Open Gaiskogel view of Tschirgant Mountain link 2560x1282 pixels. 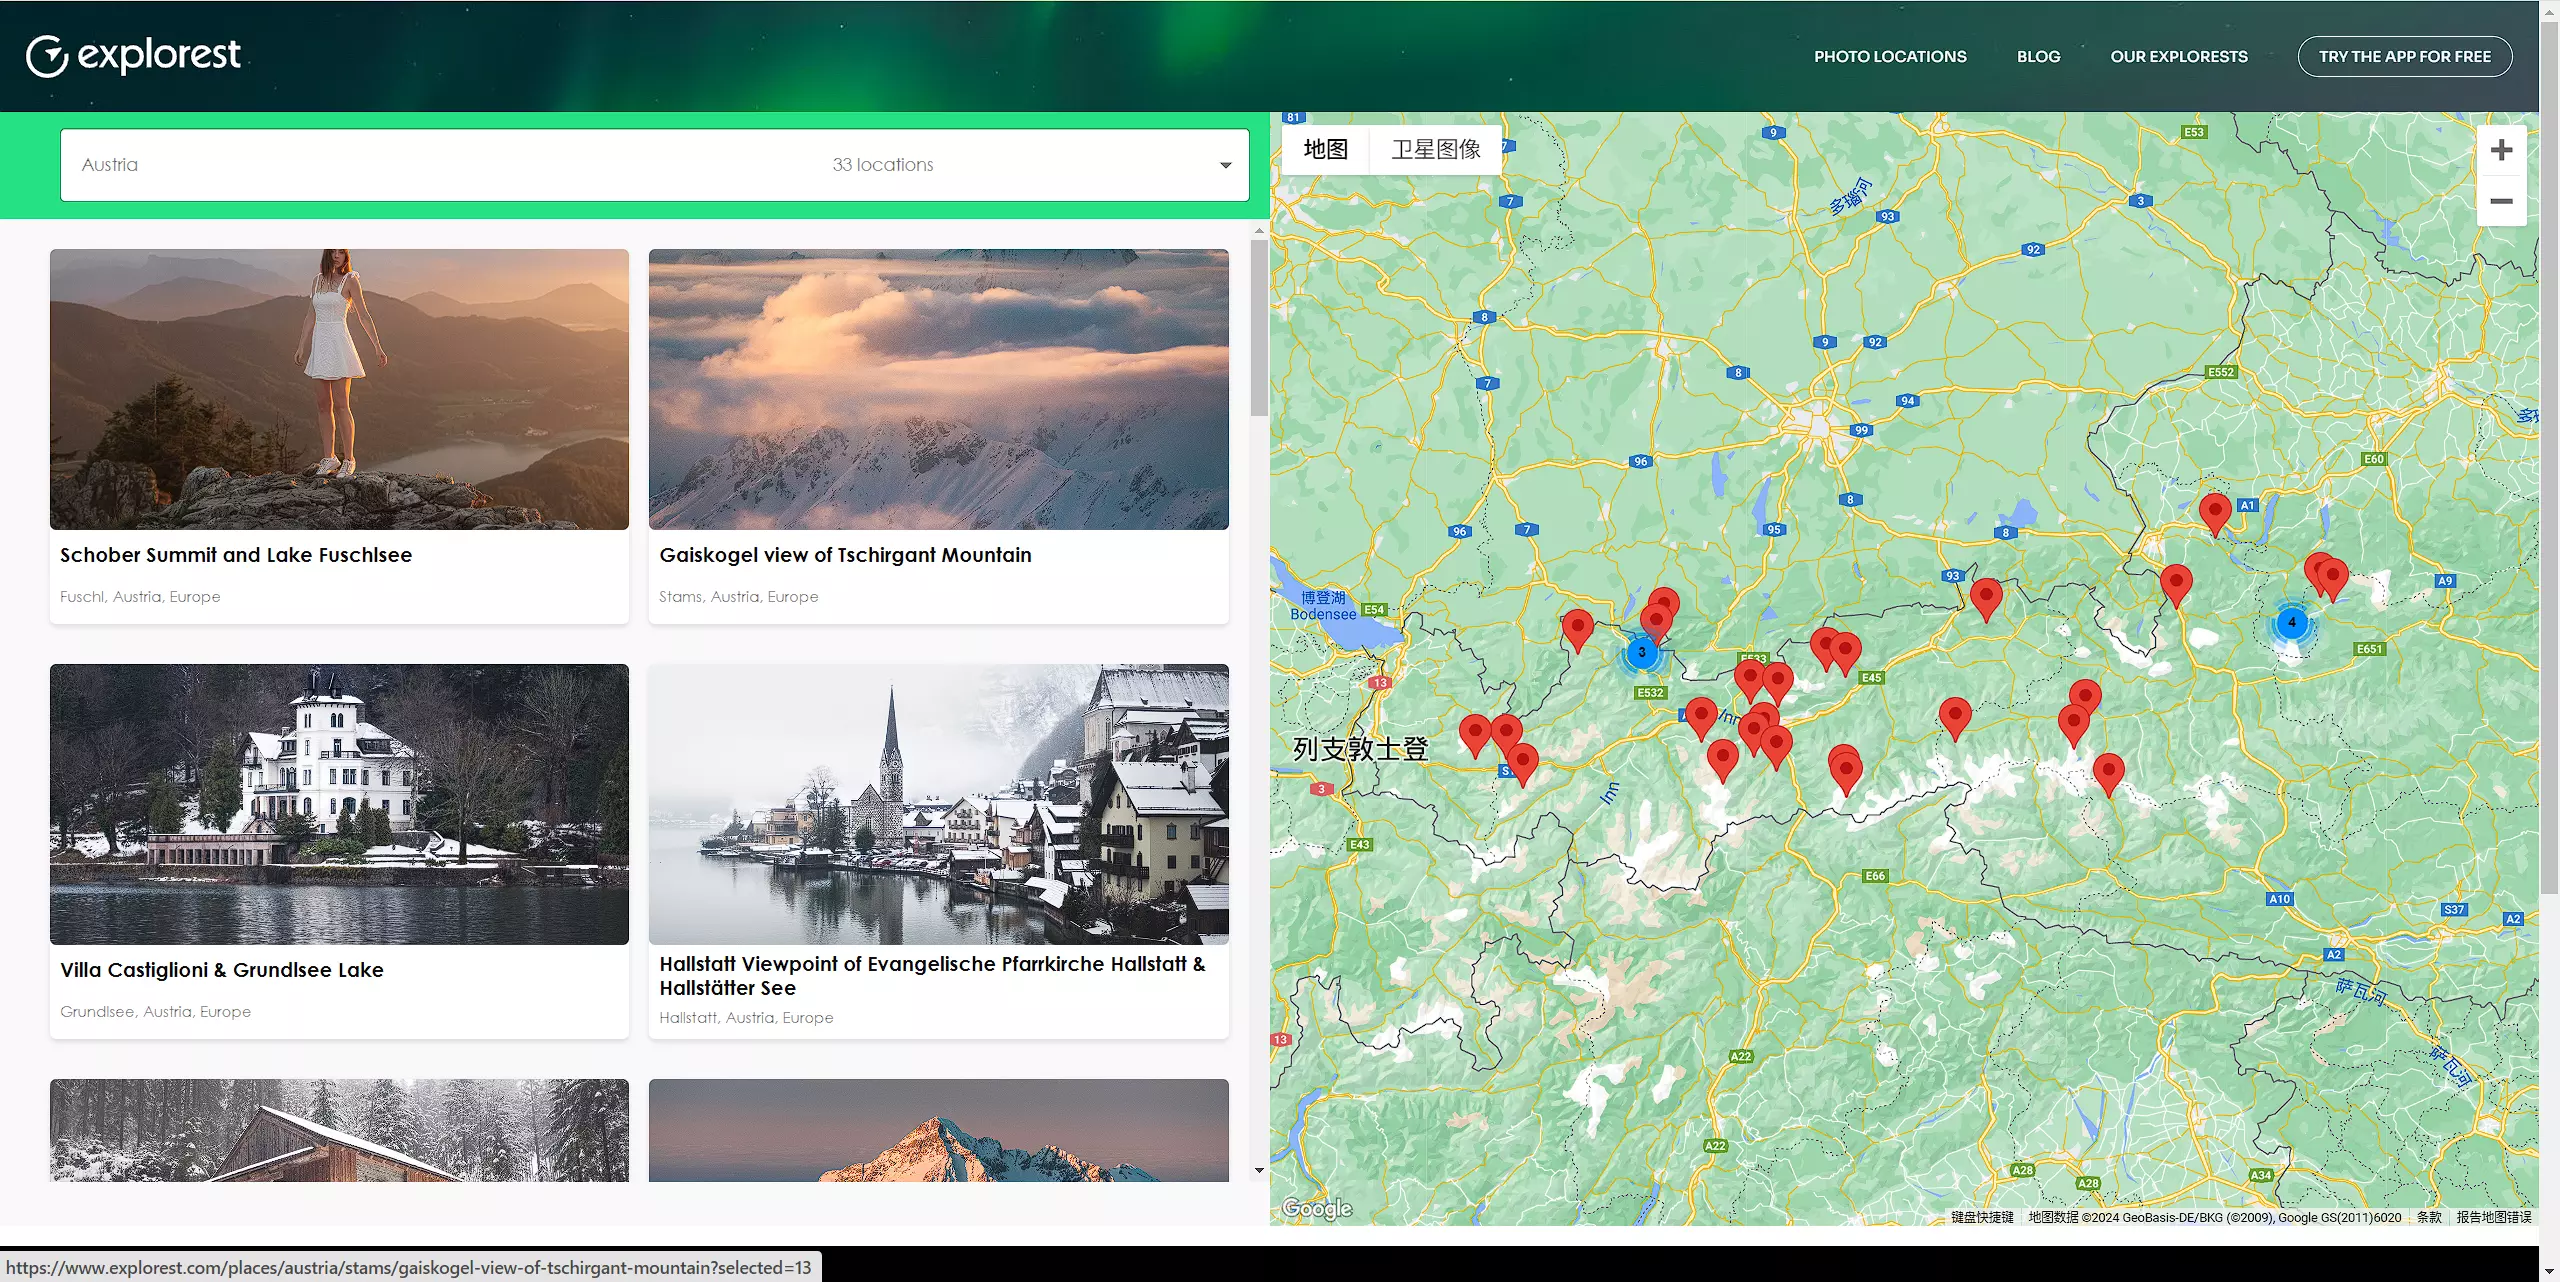click(845, 555)
